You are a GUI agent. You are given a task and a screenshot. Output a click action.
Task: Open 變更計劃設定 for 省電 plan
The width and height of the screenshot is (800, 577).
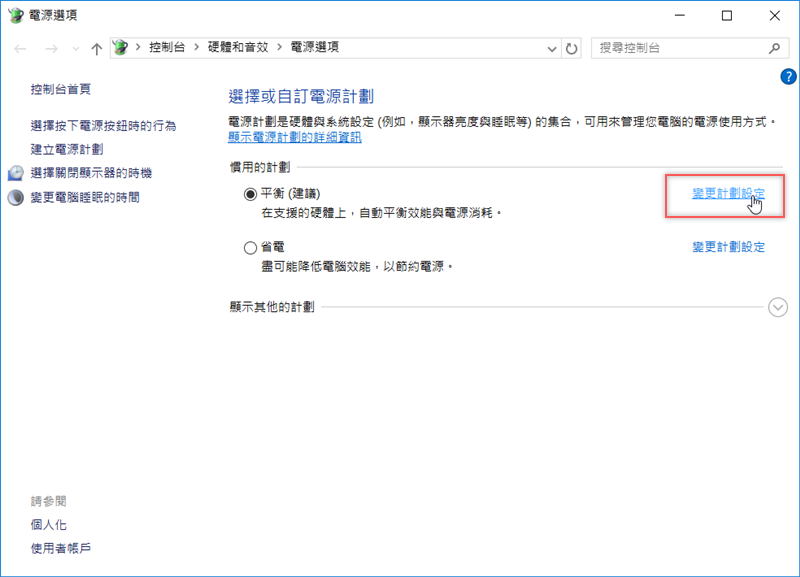tap(729, 247)
